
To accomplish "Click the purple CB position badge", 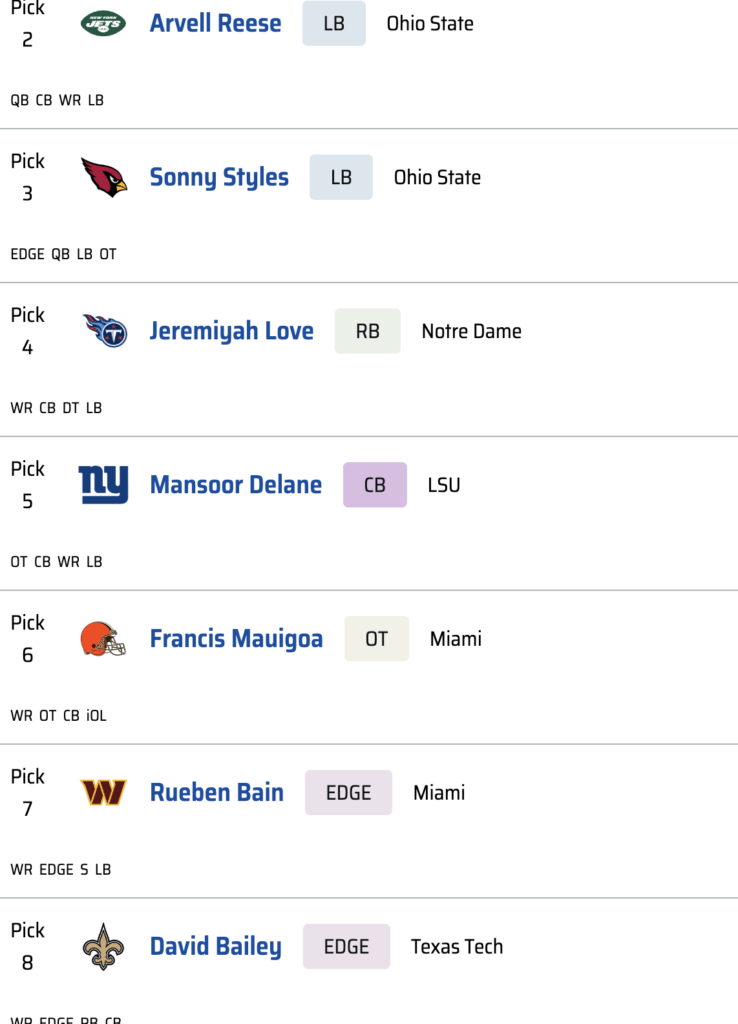I will coord(375,485).
